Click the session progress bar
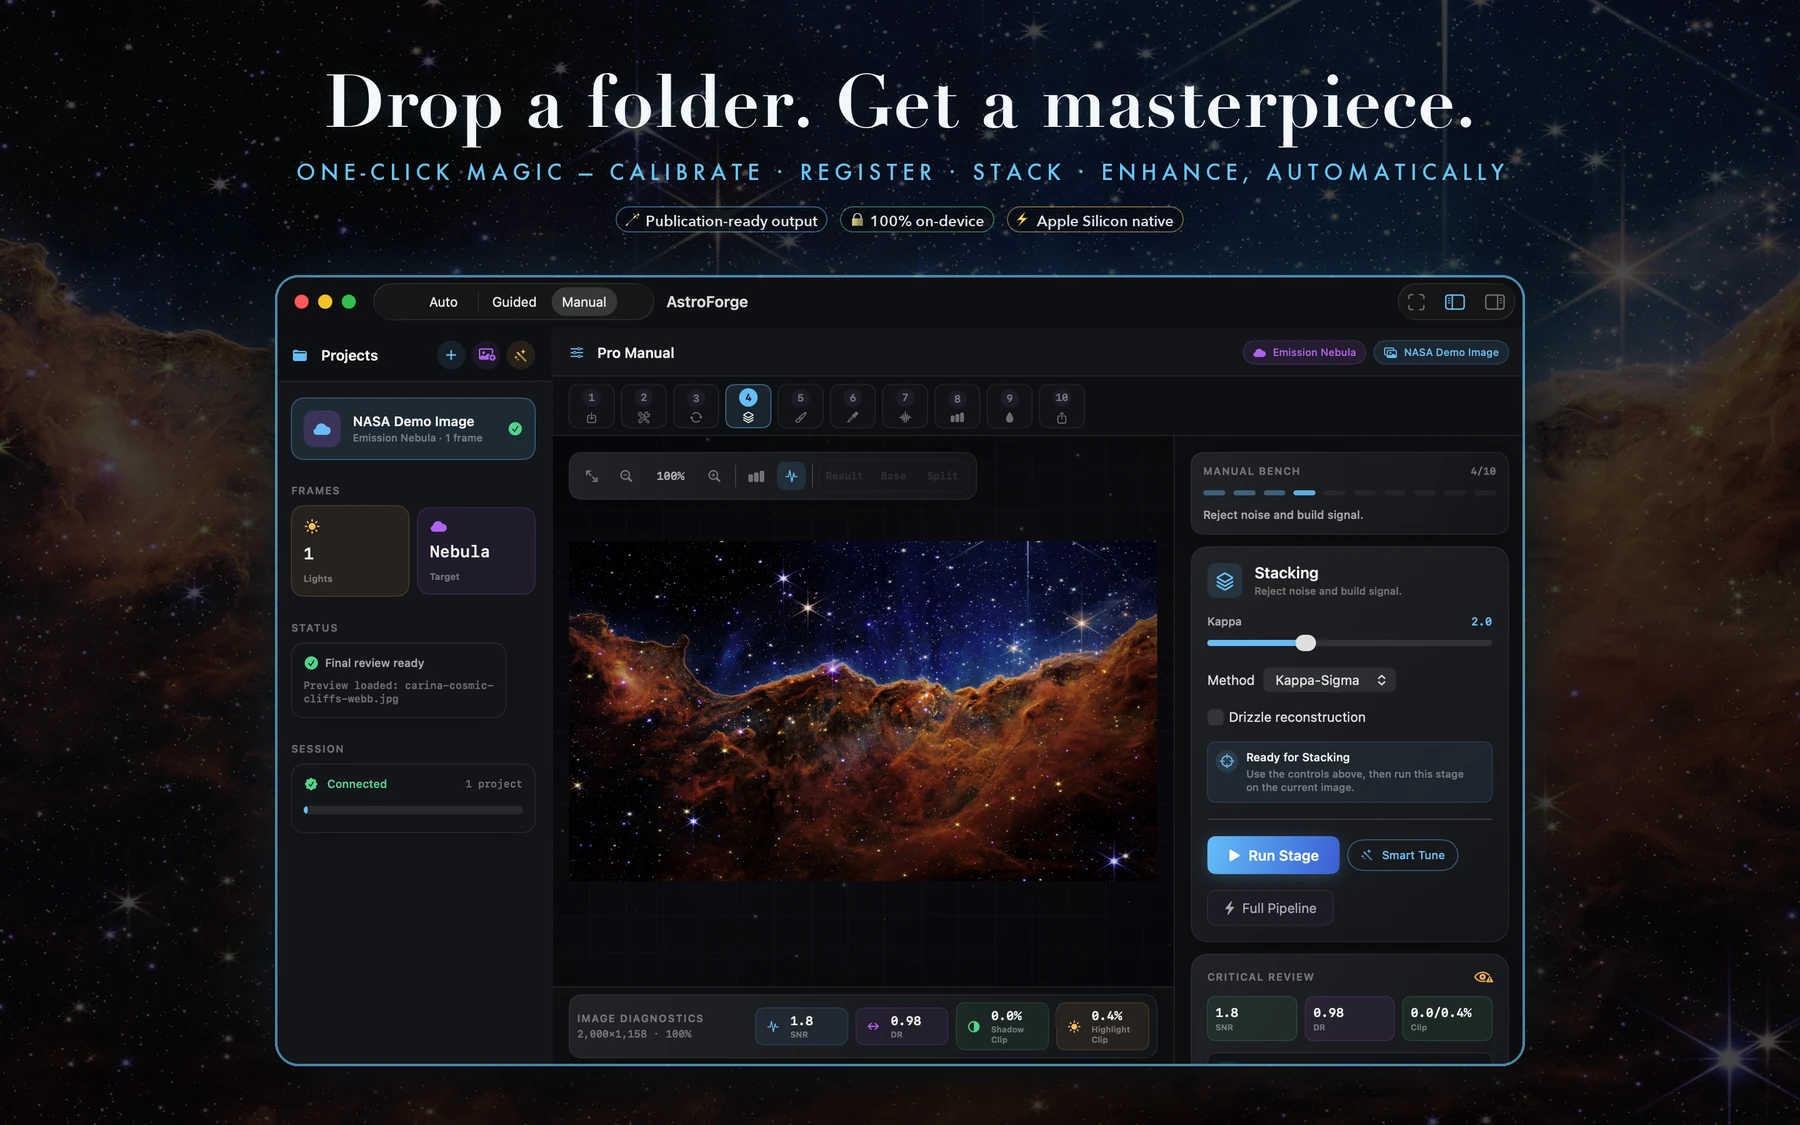The image size is (1800, 1125). 413,810
